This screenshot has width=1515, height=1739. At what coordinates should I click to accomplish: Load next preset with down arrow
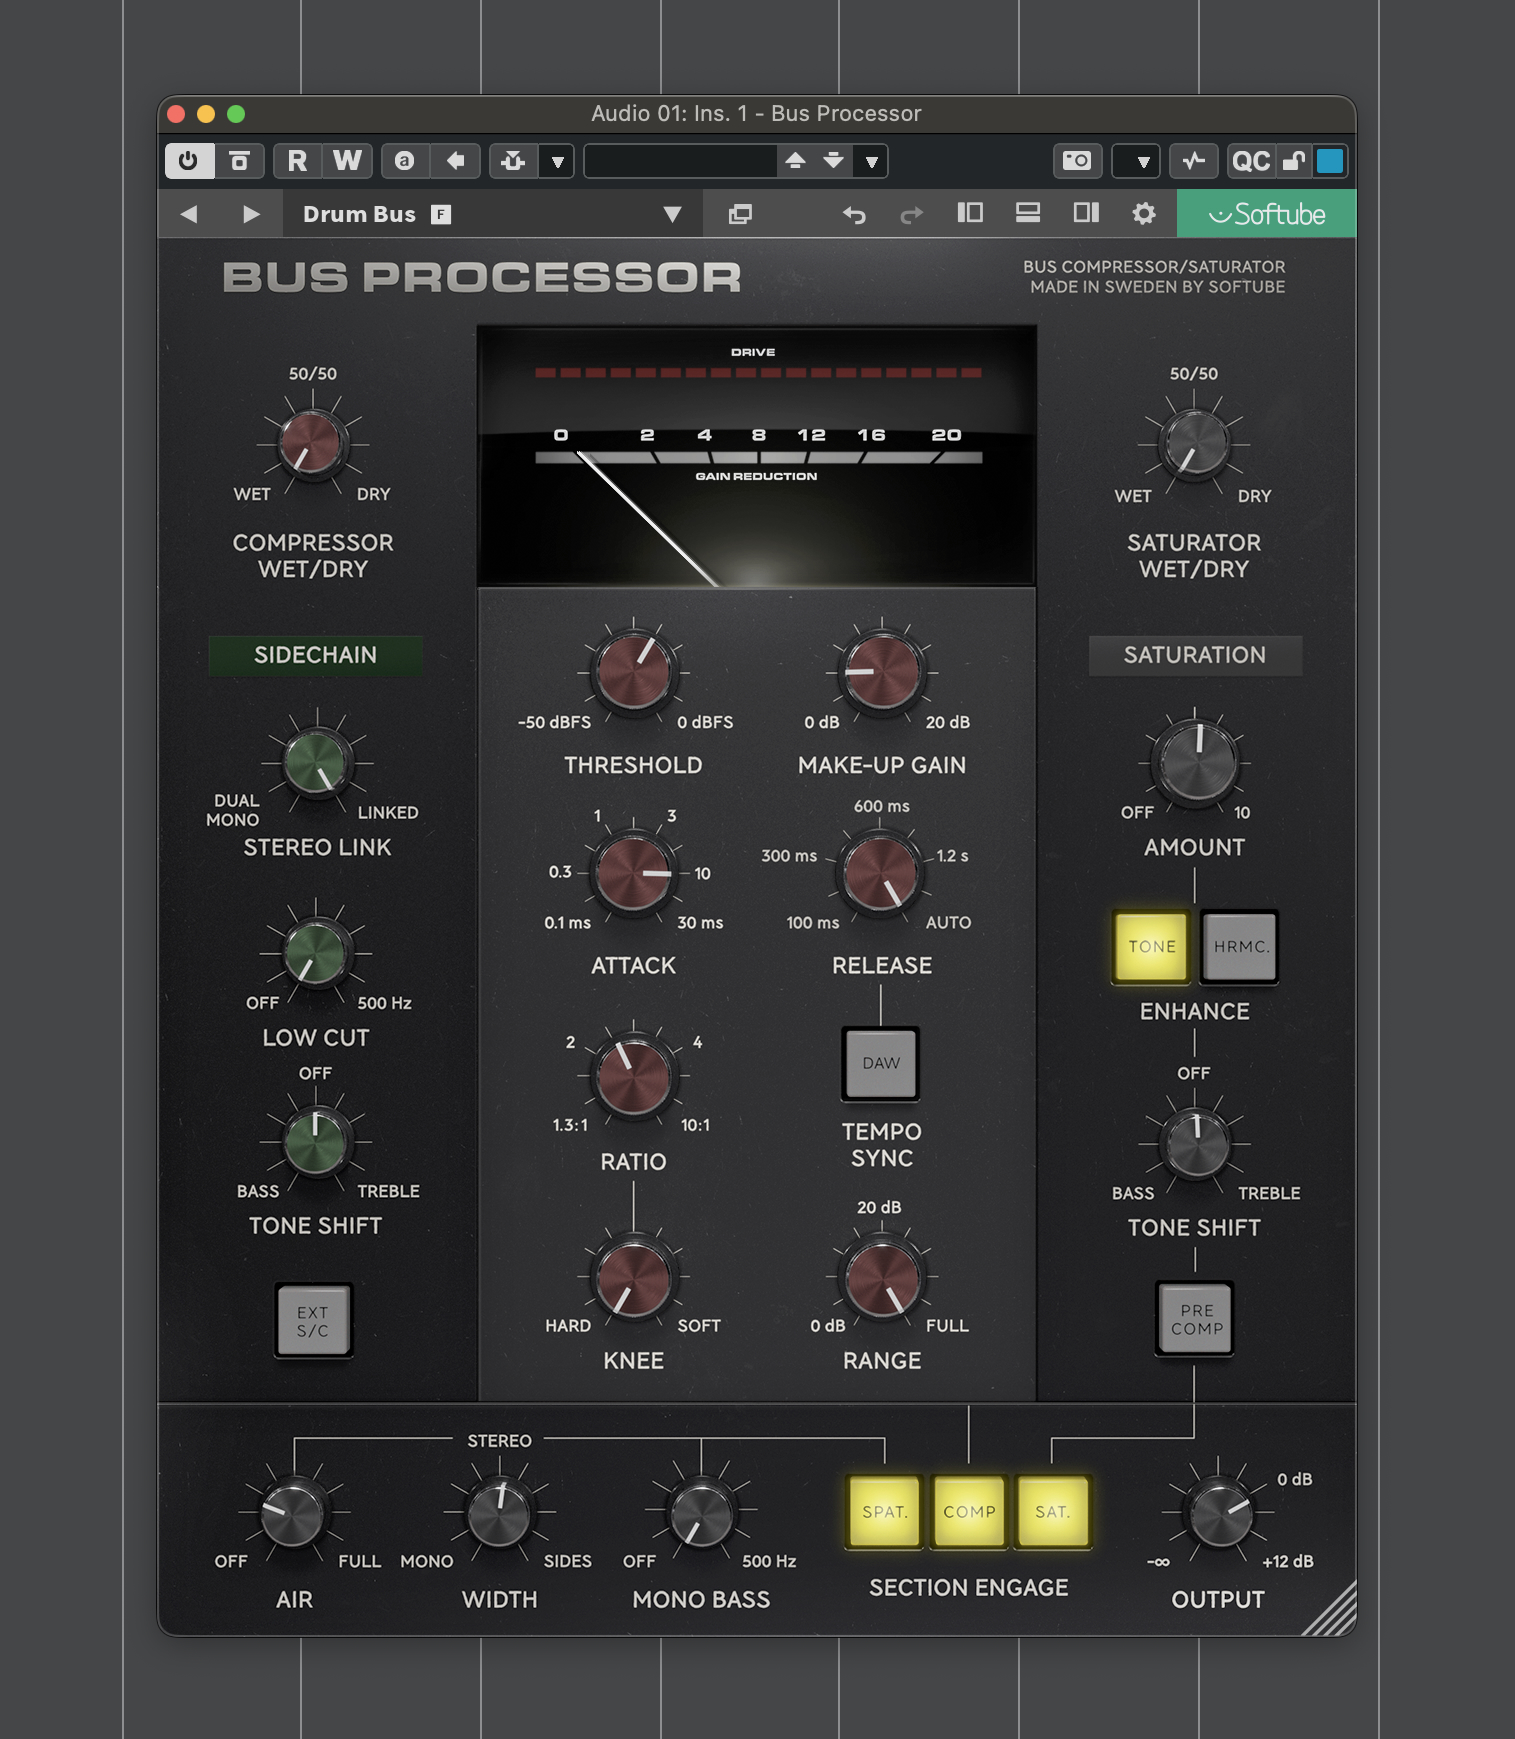[833, 161]
